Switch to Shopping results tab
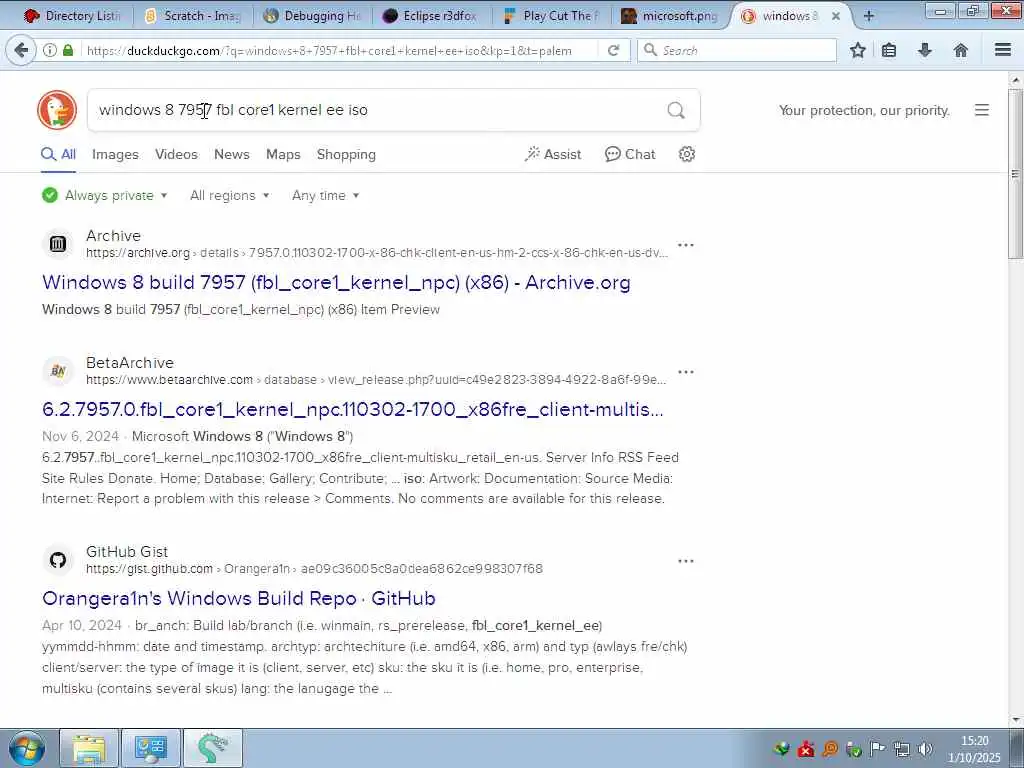Screen dimensions: 1024x768 coord(346,154)
